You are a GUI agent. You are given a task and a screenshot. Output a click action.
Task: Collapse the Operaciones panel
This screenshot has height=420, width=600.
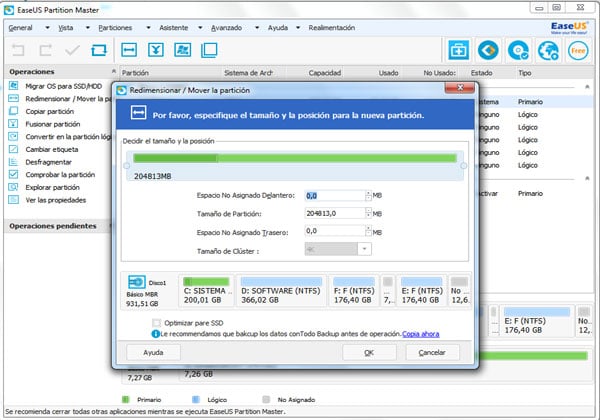pyautogui.click(x=113, y=71)
